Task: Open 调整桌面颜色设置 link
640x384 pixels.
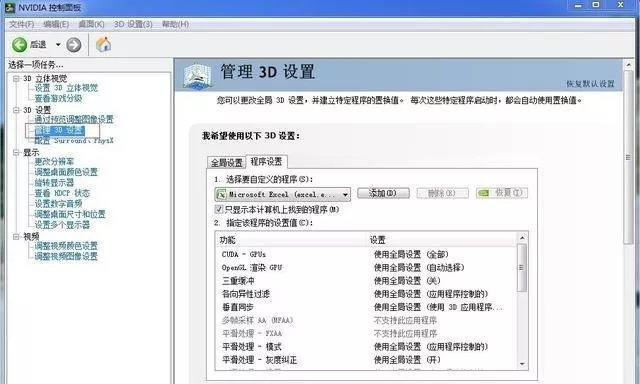Action: coord(66,172)
